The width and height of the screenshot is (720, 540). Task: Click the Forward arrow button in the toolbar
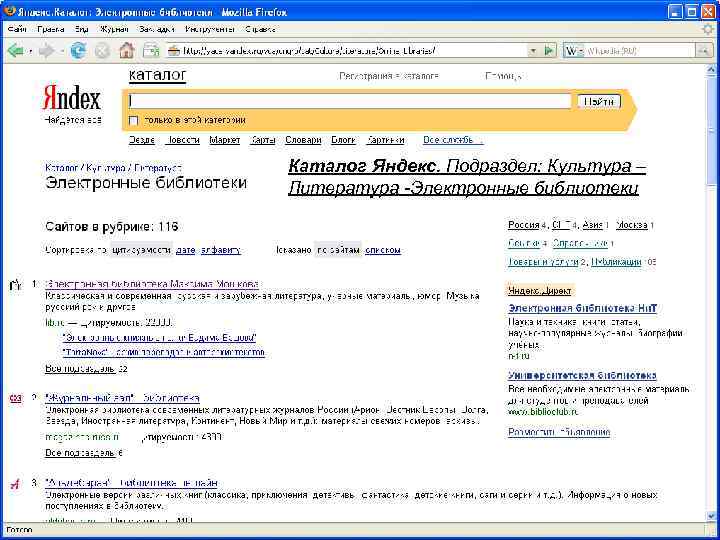tap(46, 51)
